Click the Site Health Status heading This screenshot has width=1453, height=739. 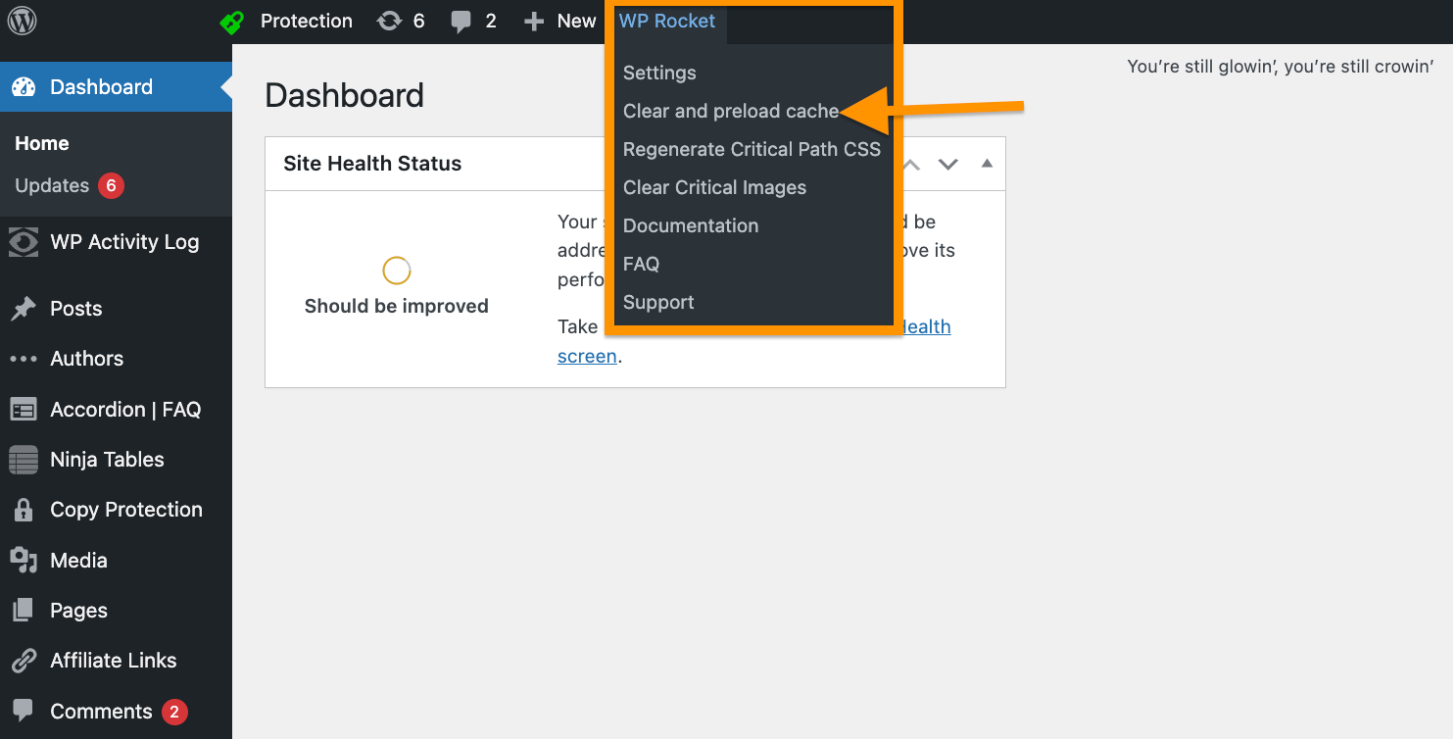(372, 164)
